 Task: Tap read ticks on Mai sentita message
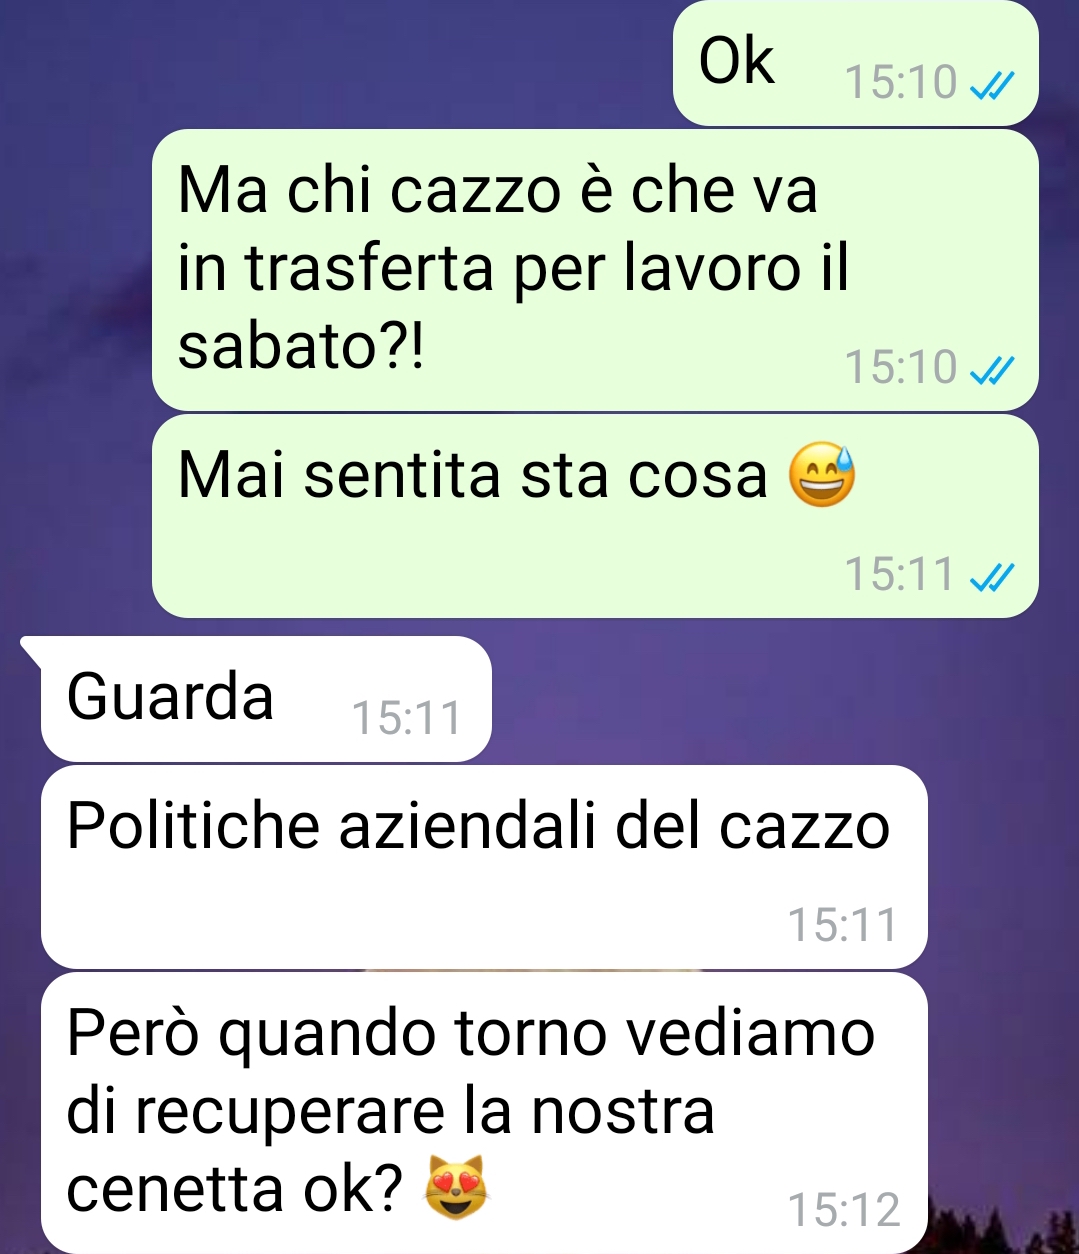(x=993, y=578)
